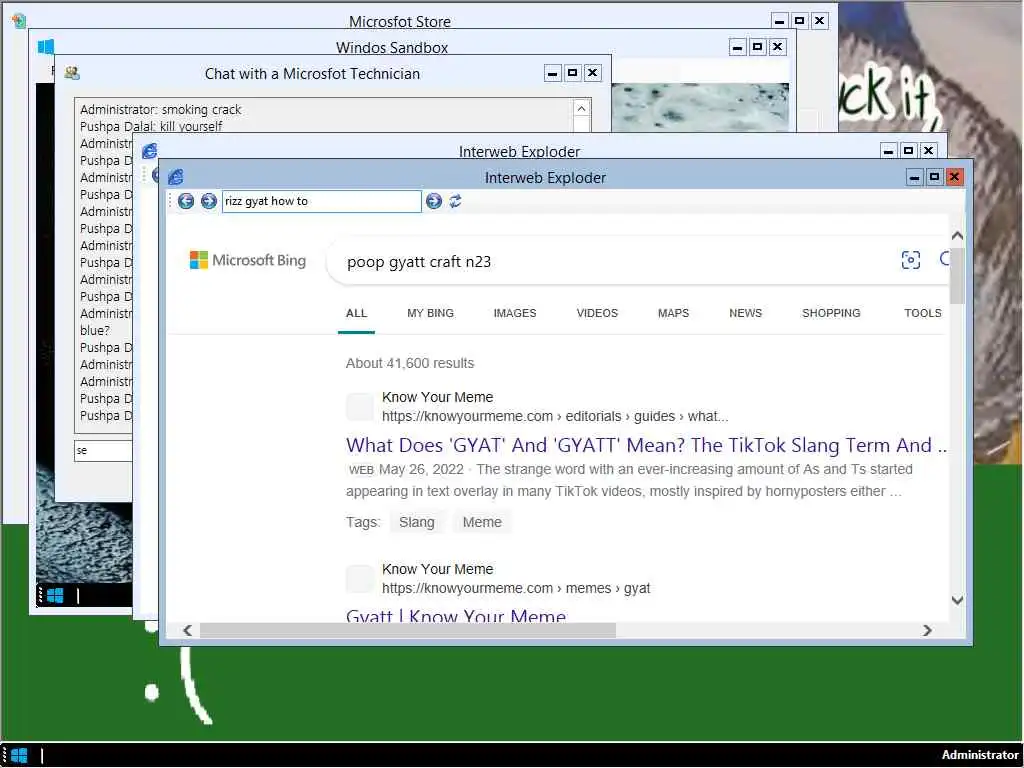Switch to SHOPPING tab
The height and width of the screenshot is (768, 1024).
click(x=831, y=313)
